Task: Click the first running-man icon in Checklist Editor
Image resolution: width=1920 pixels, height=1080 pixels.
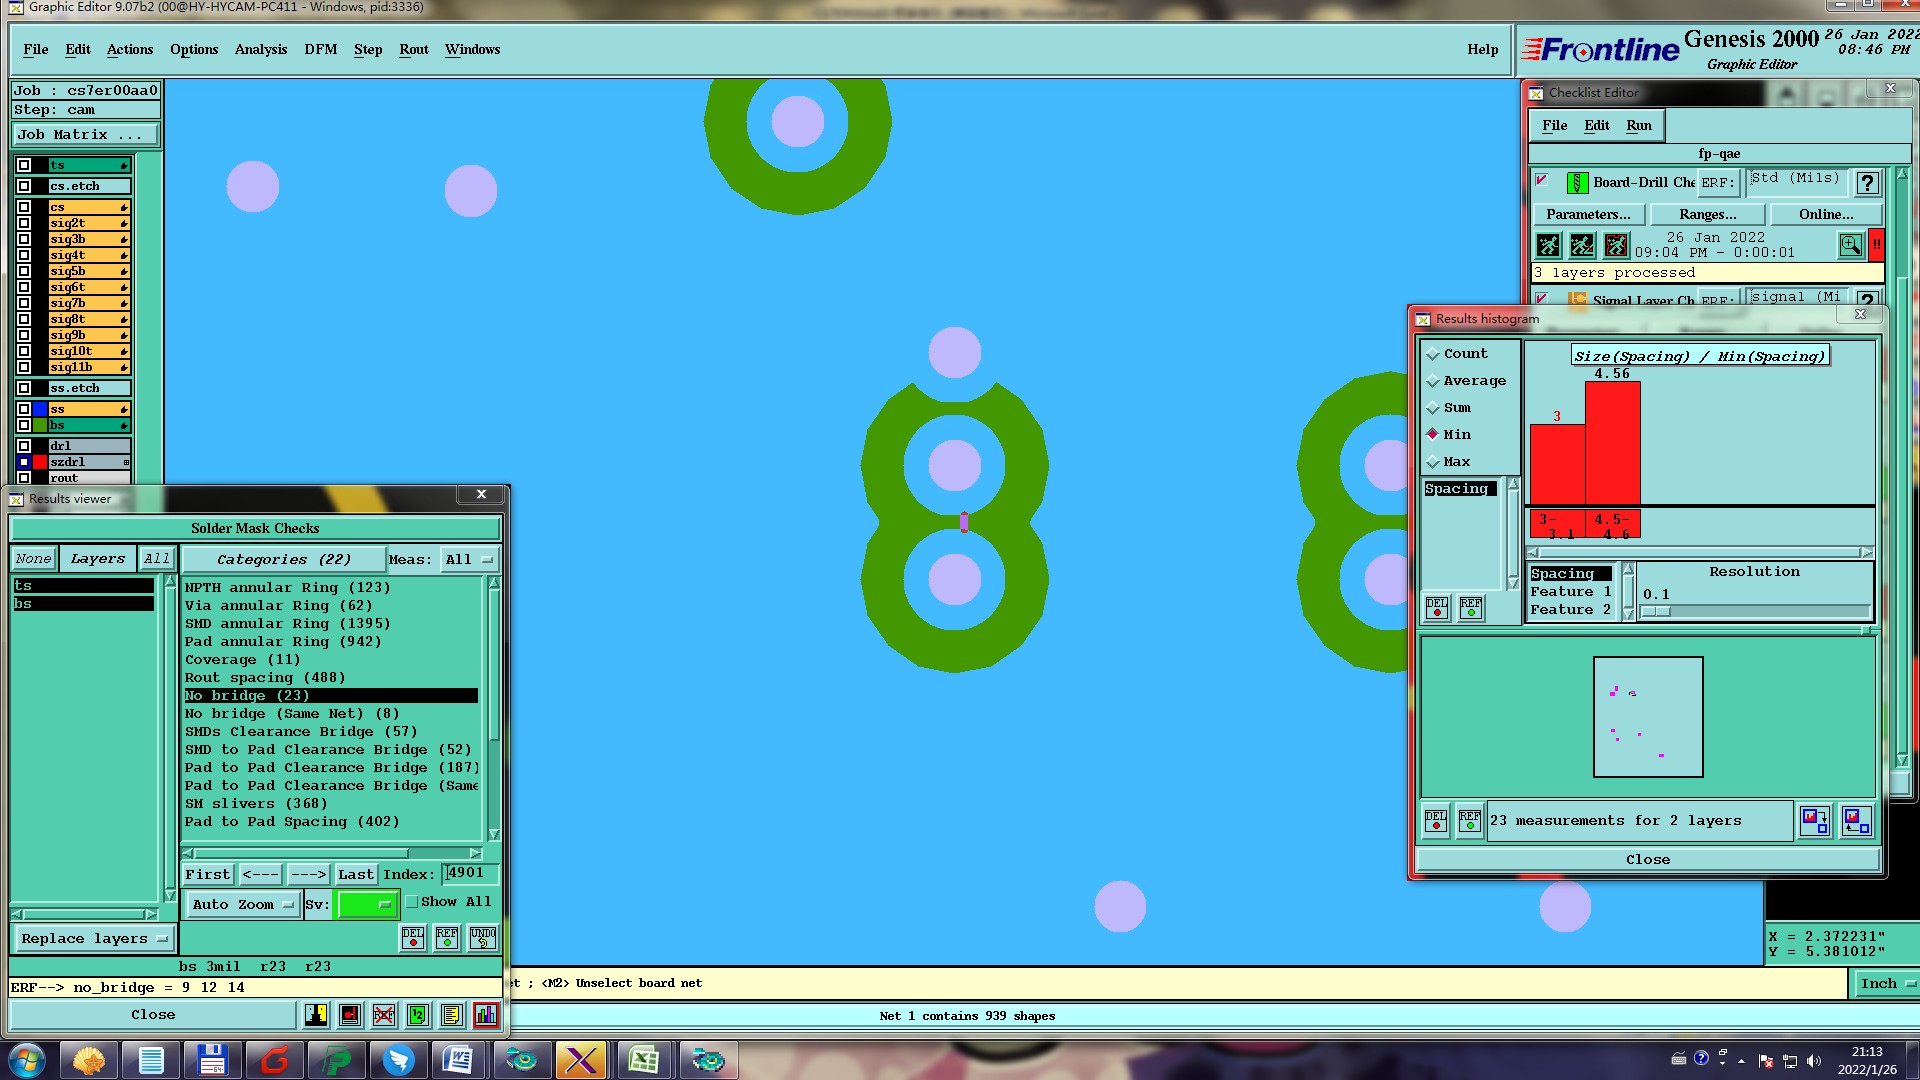Action: (1548, 245)
